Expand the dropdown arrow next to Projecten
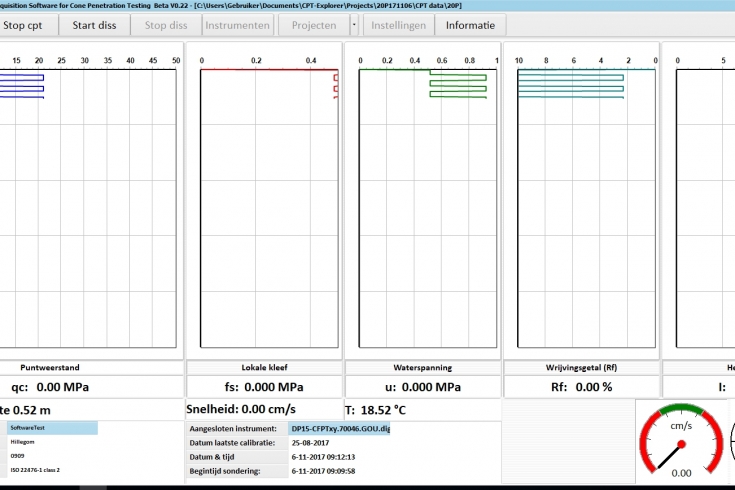 coord(354,25)
